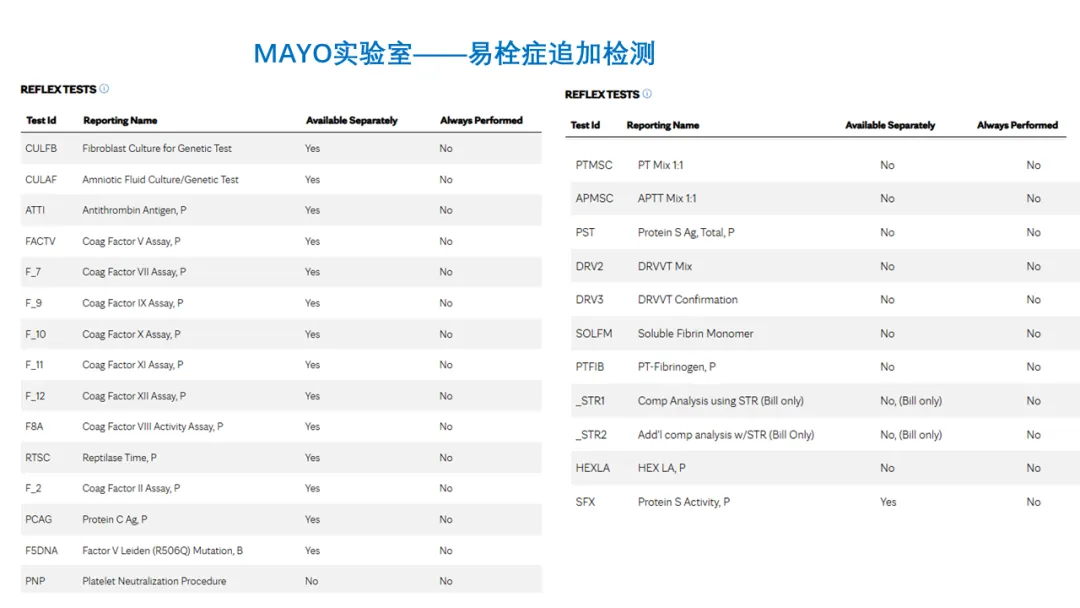Select PT-Fibrinogen, P
Screen dimensions: 1080x608
click(x=676, y=367)
